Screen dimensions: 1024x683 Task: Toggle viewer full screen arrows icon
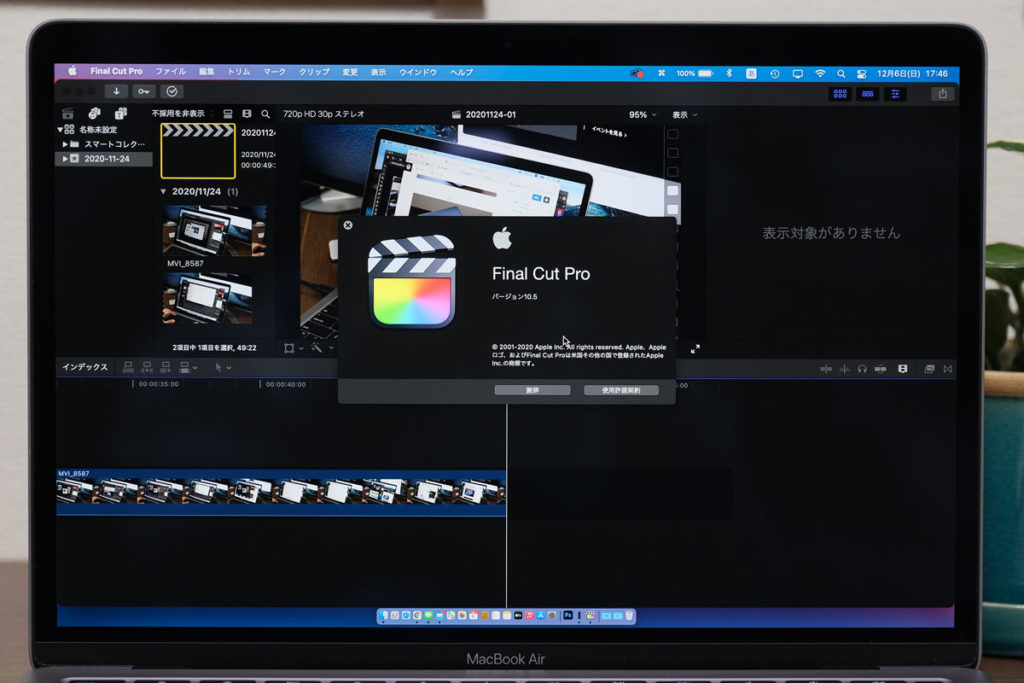coord(696,349)
